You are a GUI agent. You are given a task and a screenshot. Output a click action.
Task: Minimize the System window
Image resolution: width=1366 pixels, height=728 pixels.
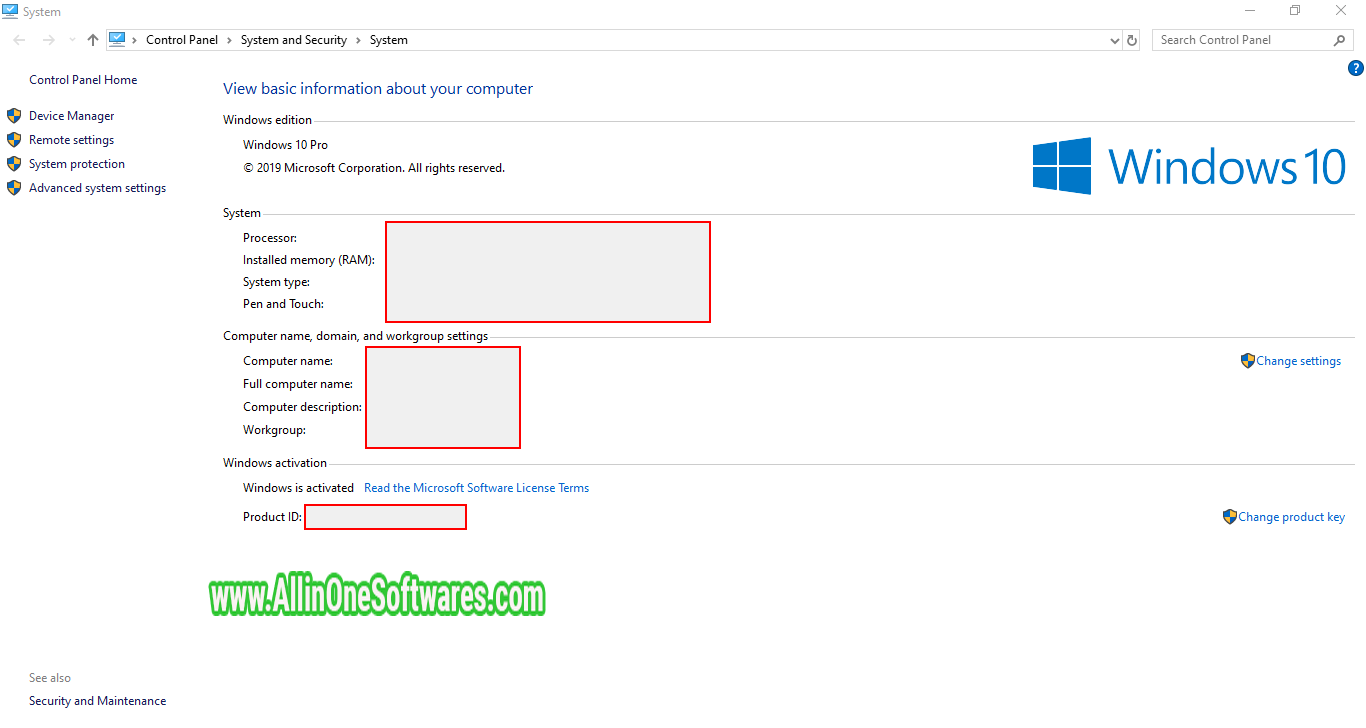[x=1250, y=11]
